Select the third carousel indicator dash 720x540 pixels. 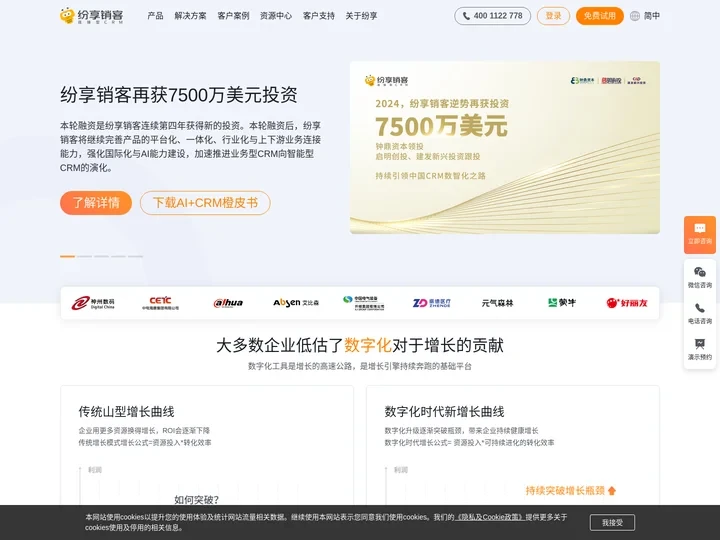pos(101,256)
